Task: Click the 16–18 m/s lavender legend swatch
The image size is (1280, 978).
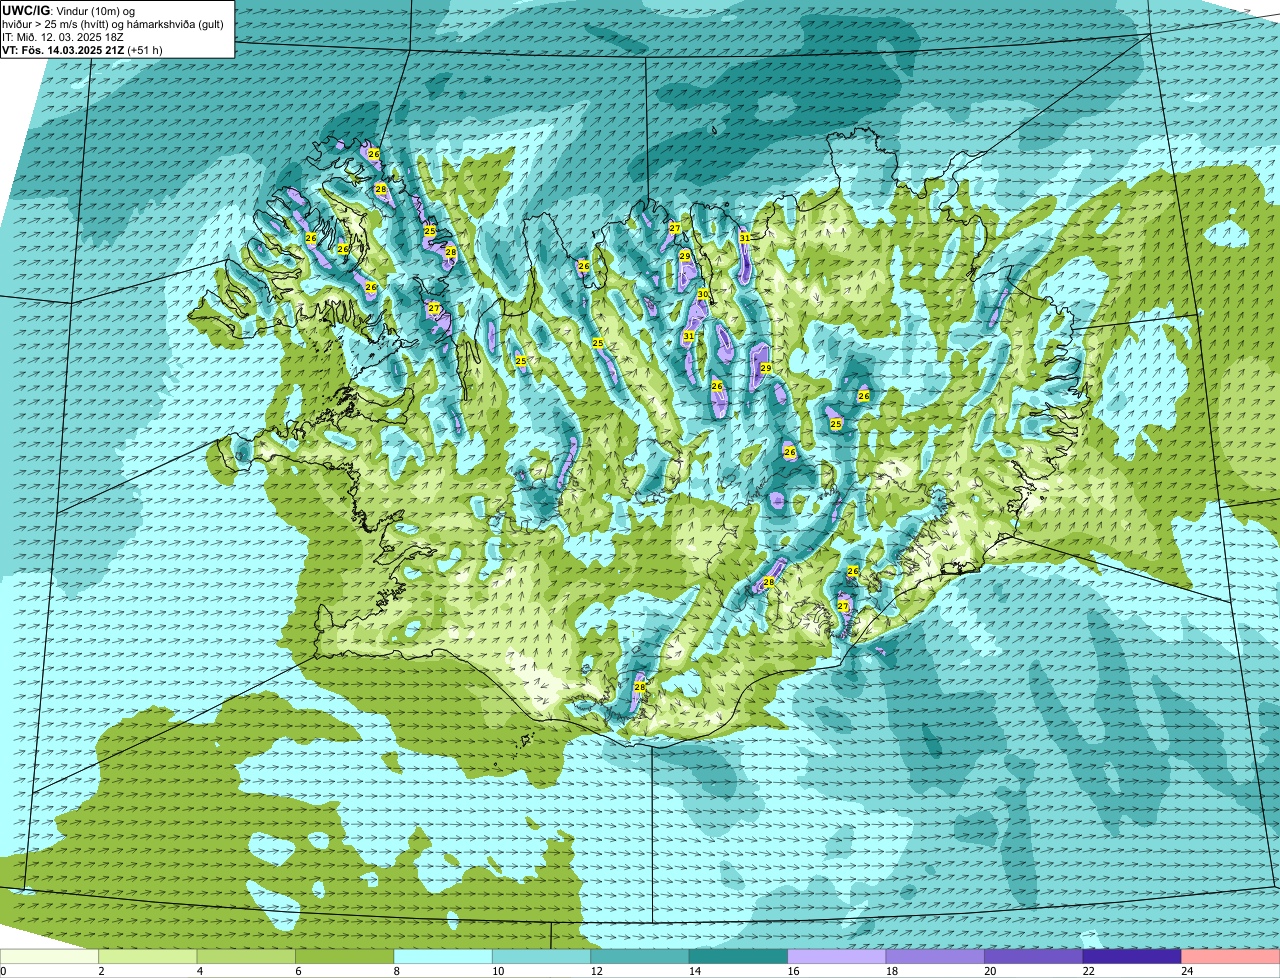Action: click(x=837, y=957)
